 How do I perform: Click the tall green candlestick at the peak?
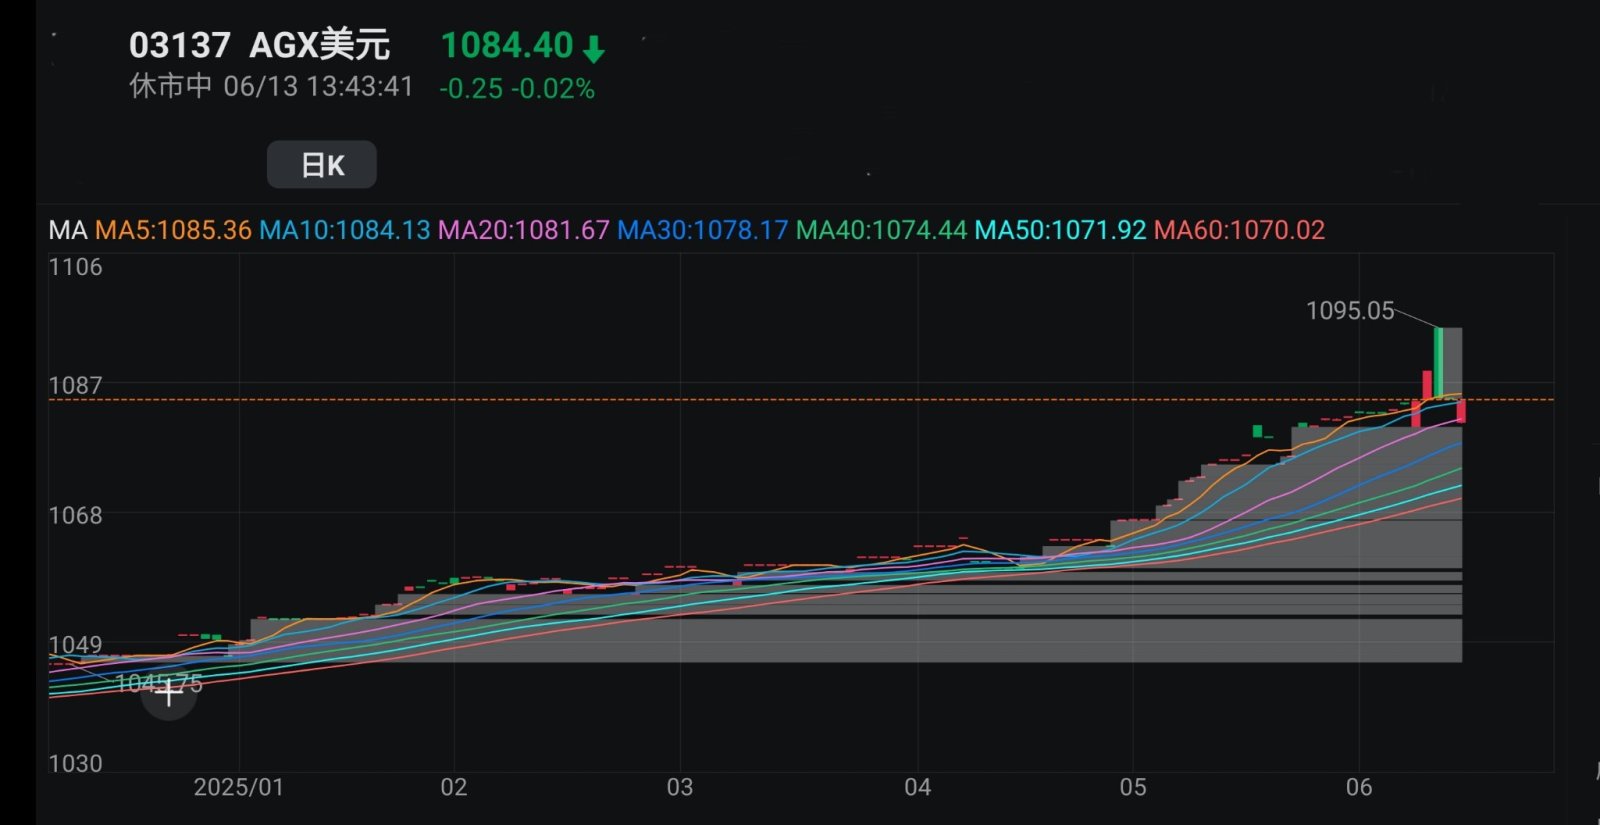(x=1438, y=363)
